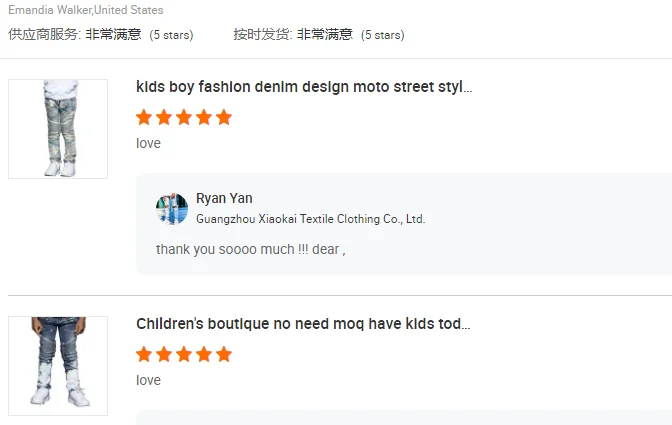Click Ryan Yan's avatar icon

(172, 209)
